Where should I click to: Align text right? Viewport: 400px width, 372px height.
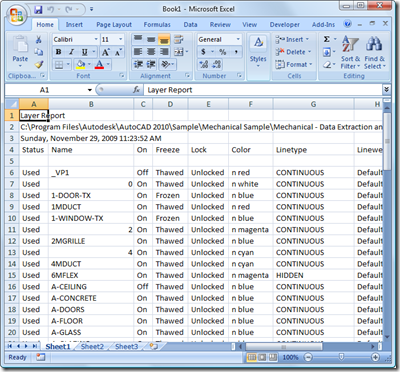[164, 52]
